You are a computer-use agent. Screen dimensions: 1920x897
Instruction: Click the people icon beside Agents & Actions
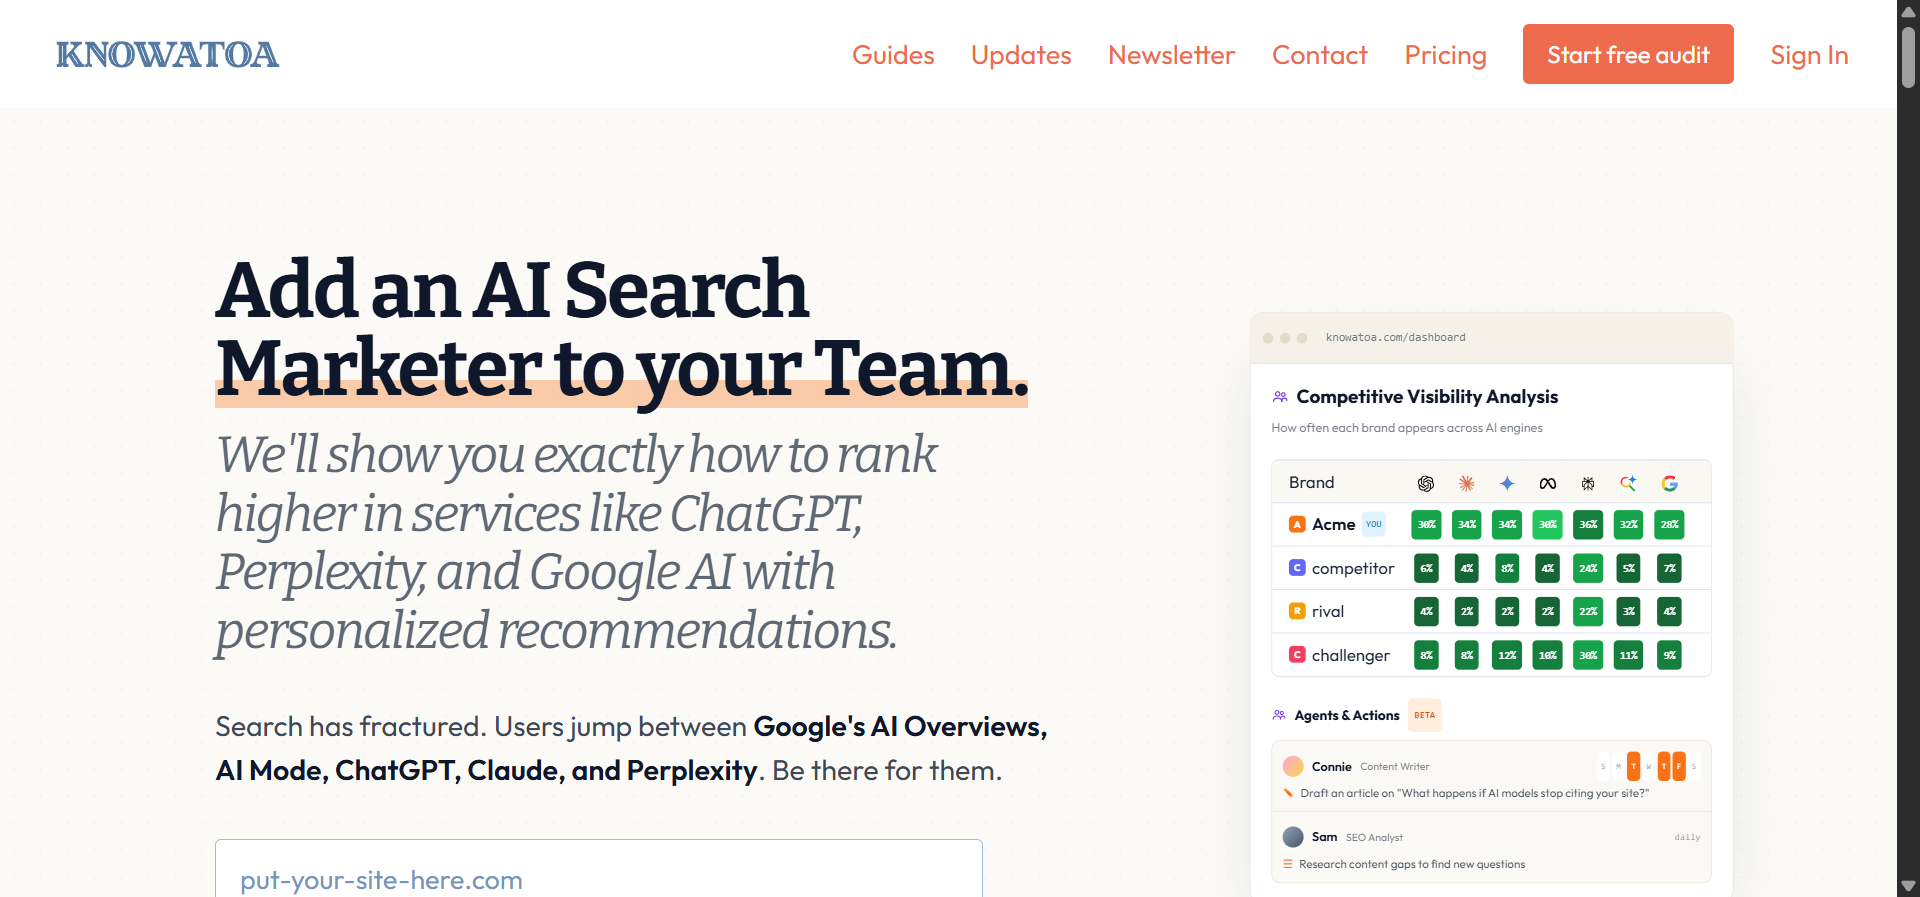pos(1279,715)
